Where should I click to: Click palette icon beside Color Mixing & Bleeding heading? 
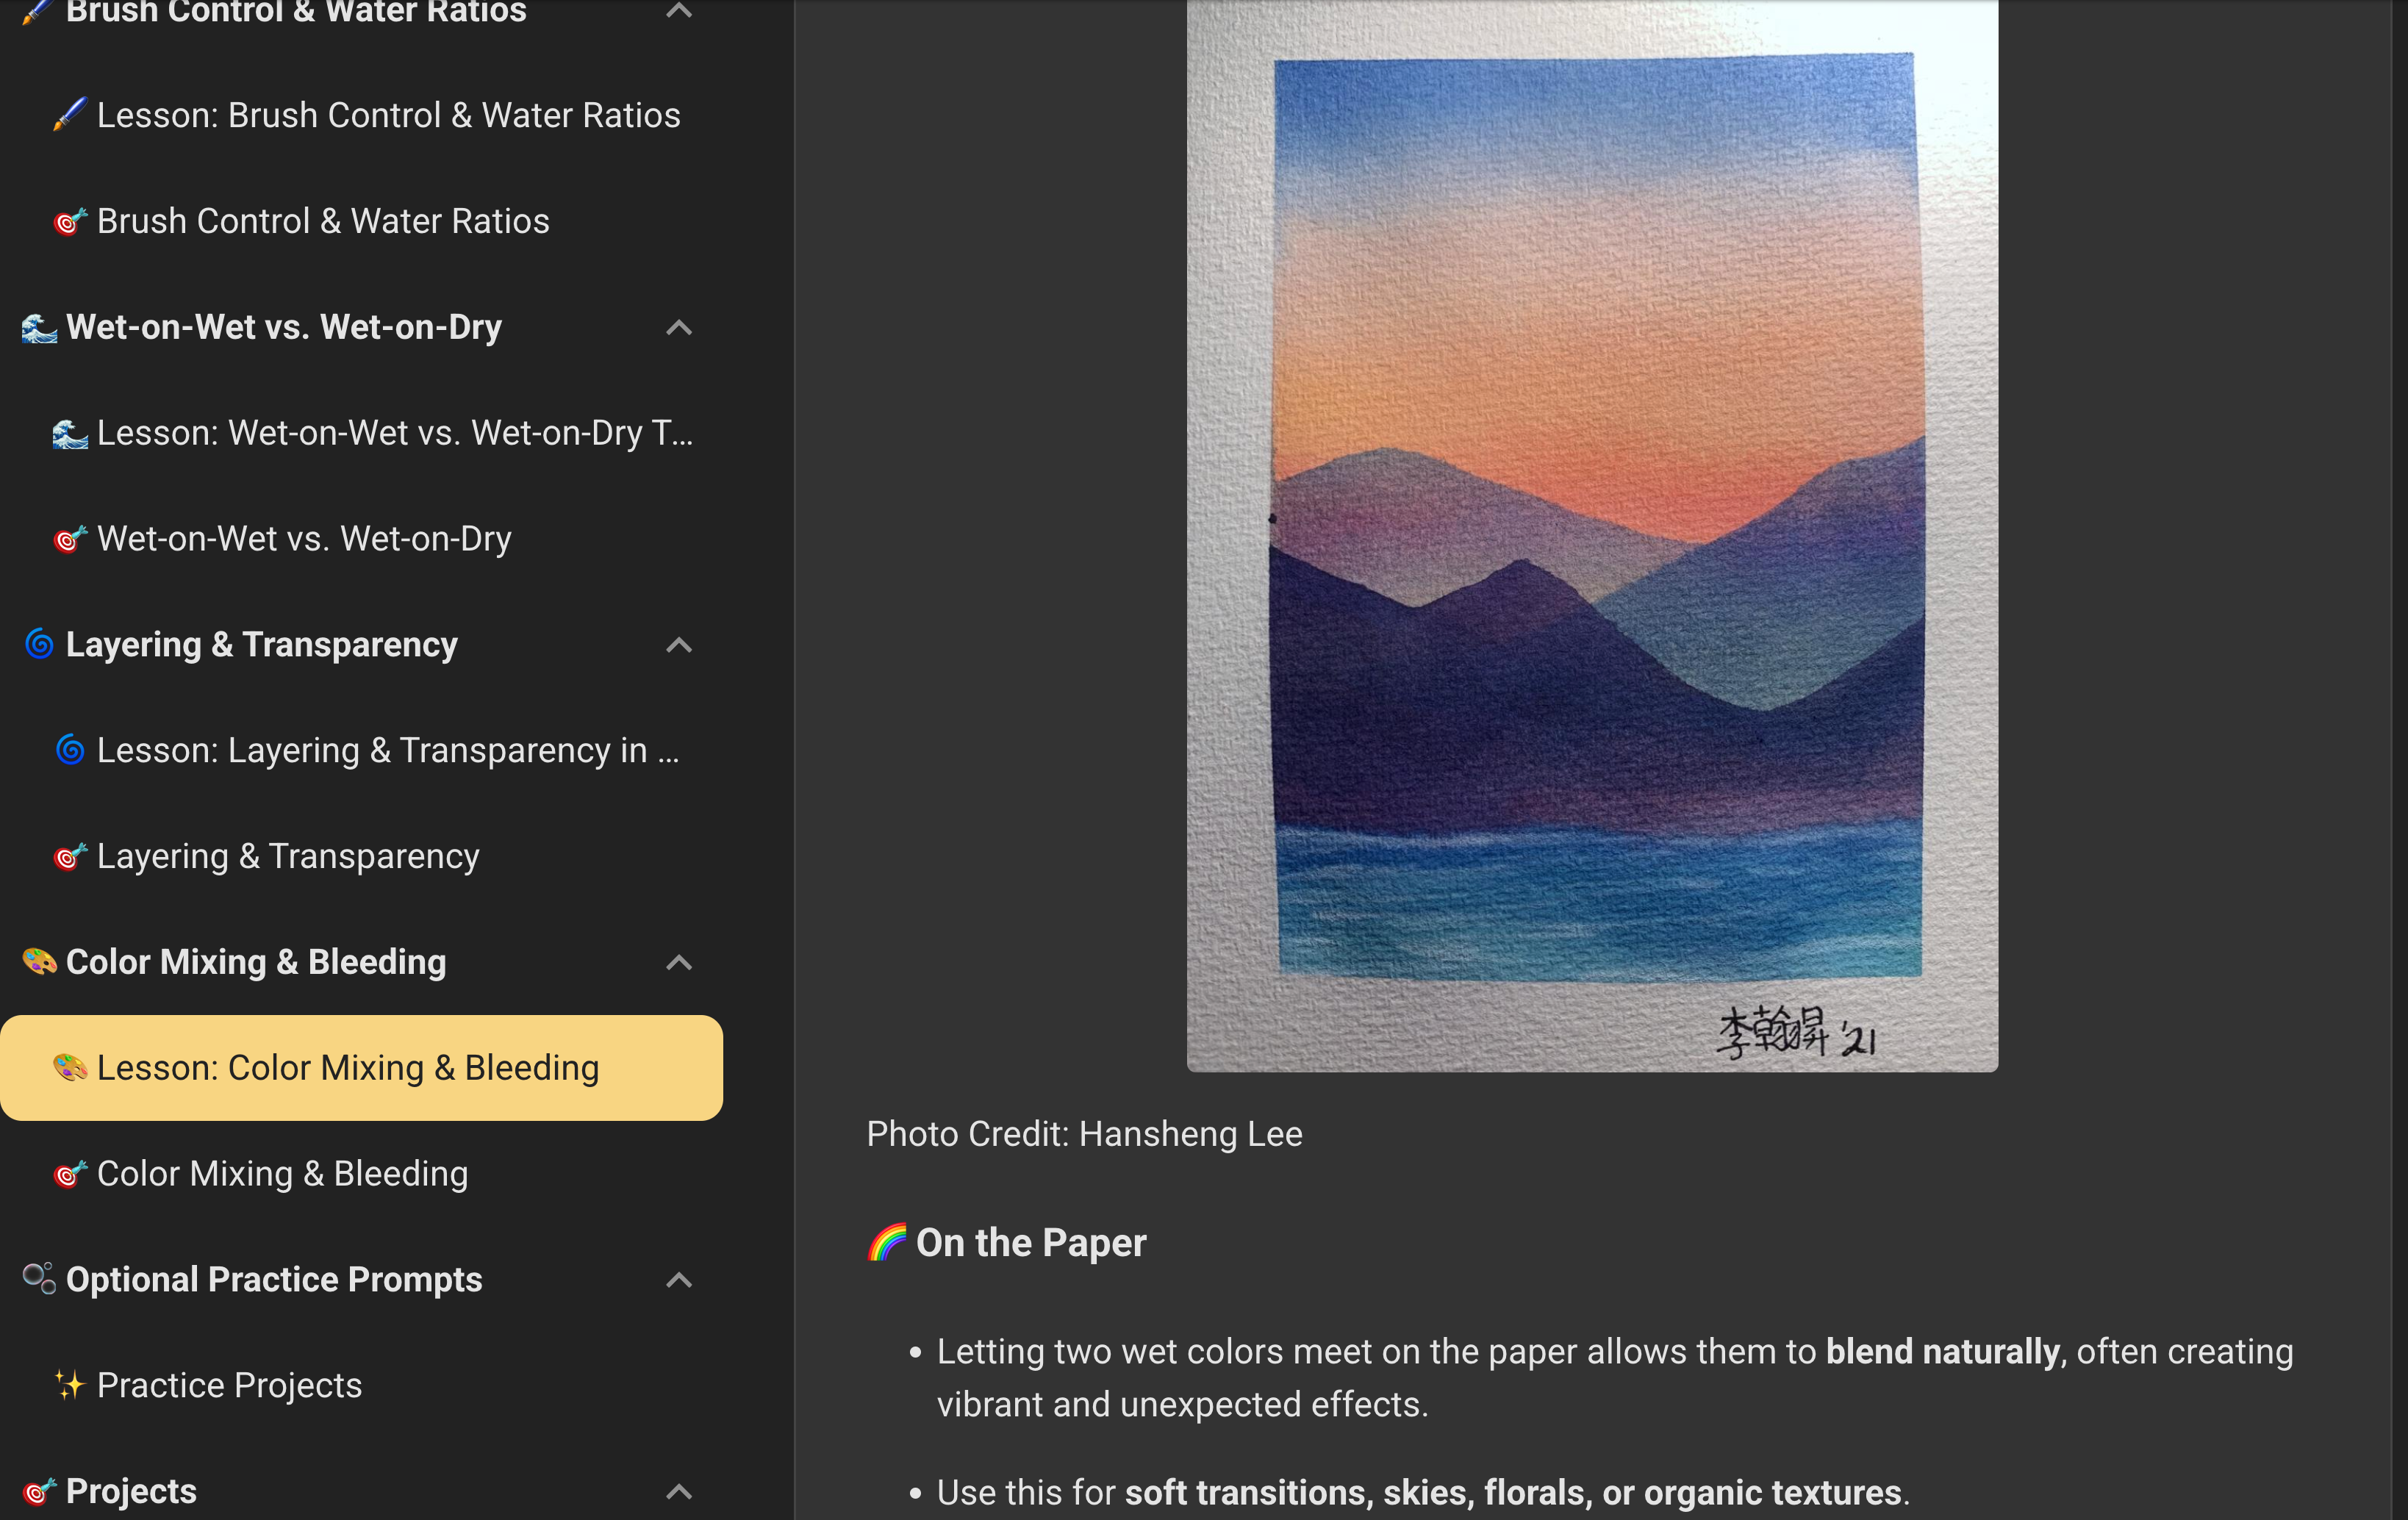pos(39,962)
